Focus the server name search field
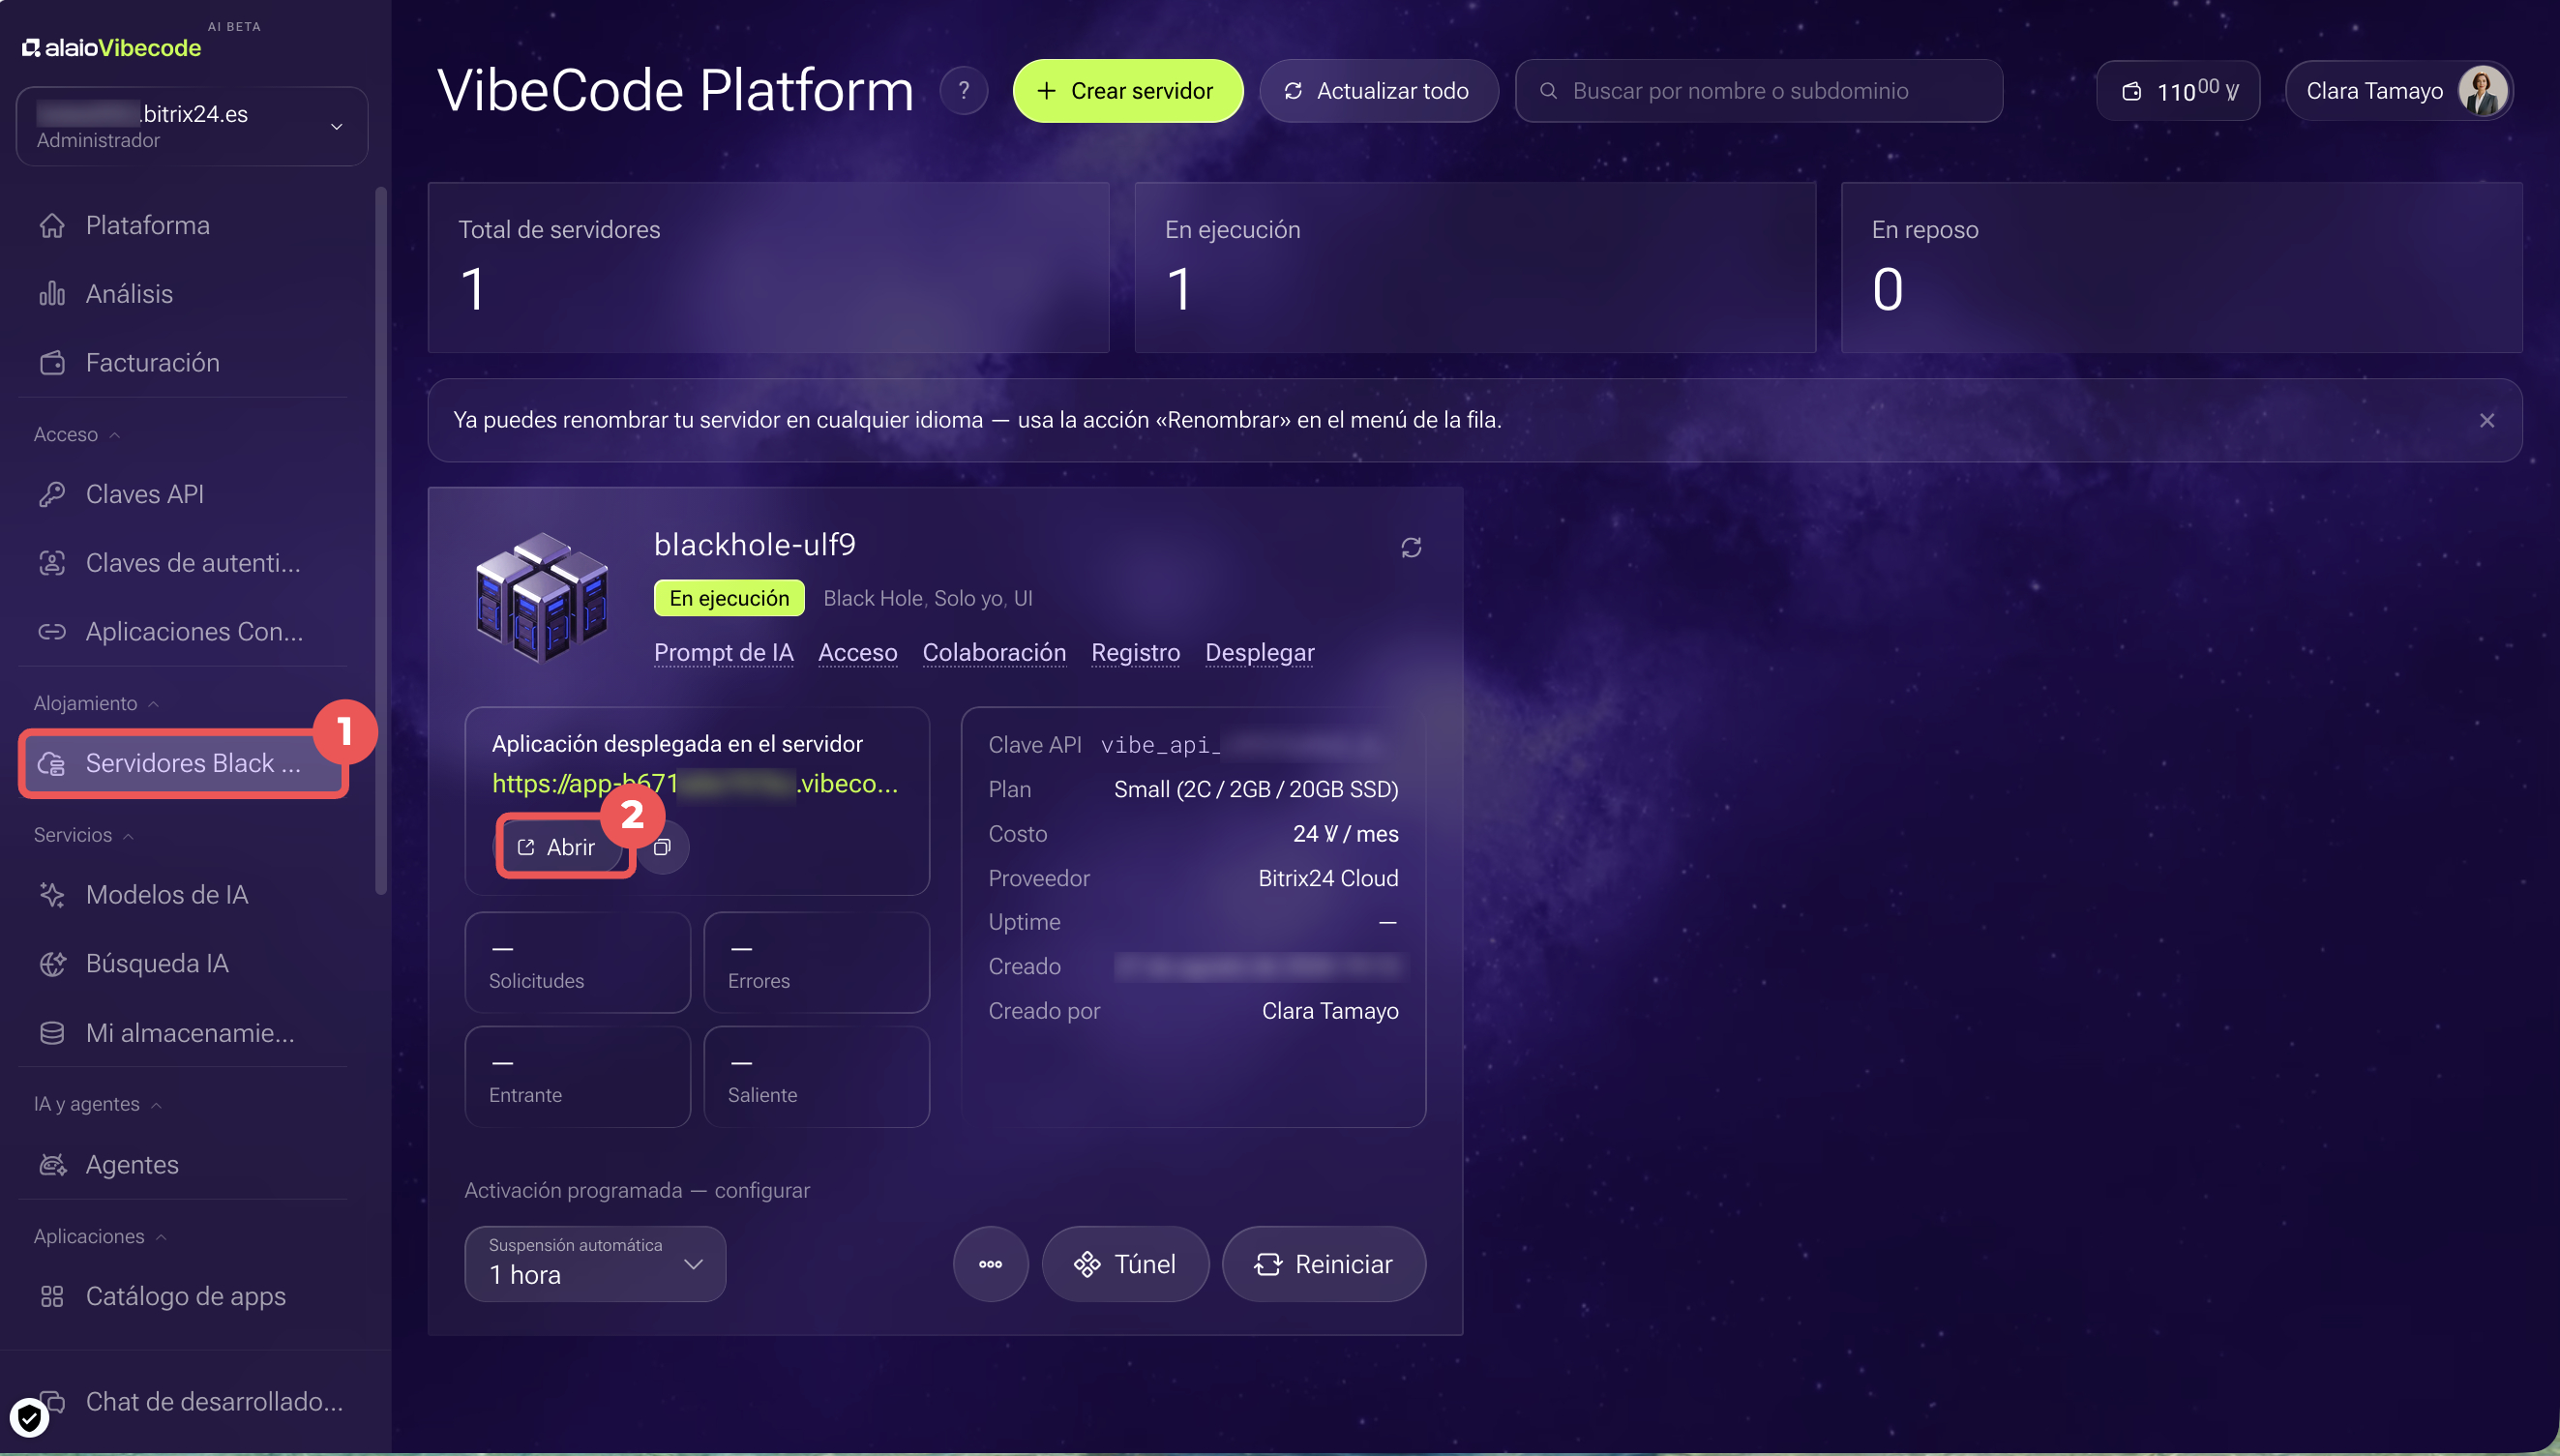Screen dimensions: 2560x1456 [1758, 91]
